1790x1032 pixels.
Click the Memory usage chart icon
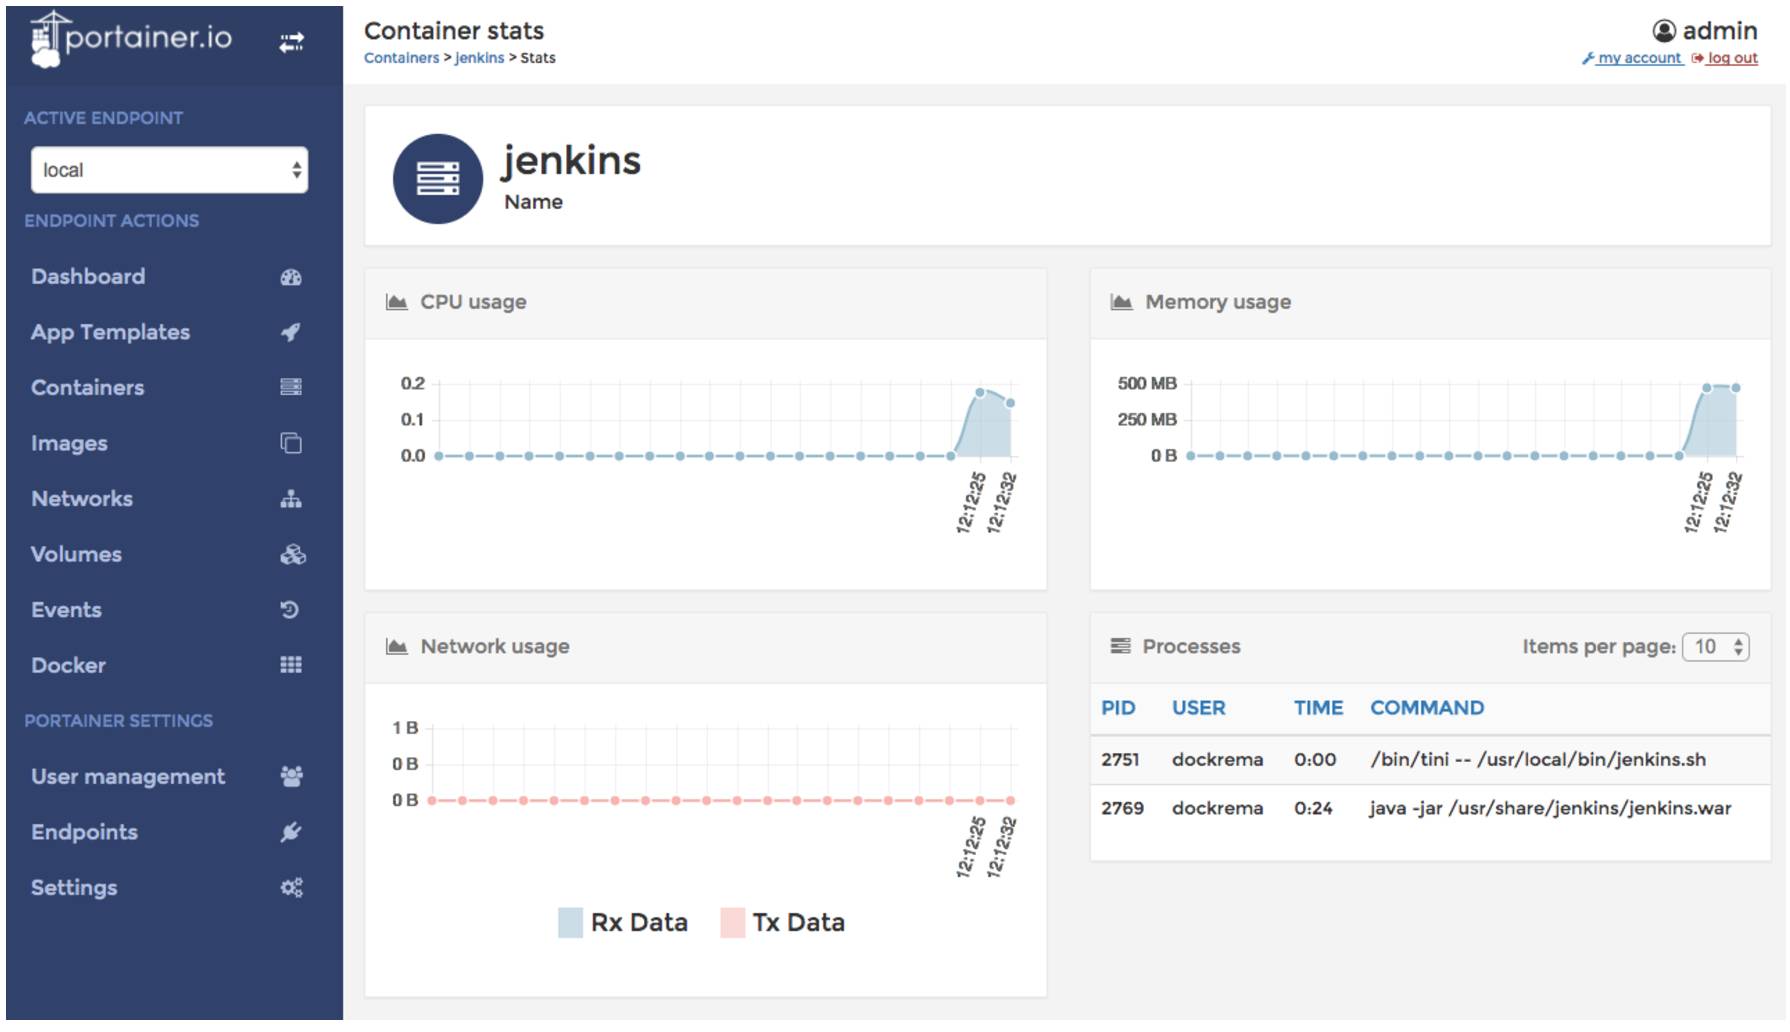[x=1121, y=302]
